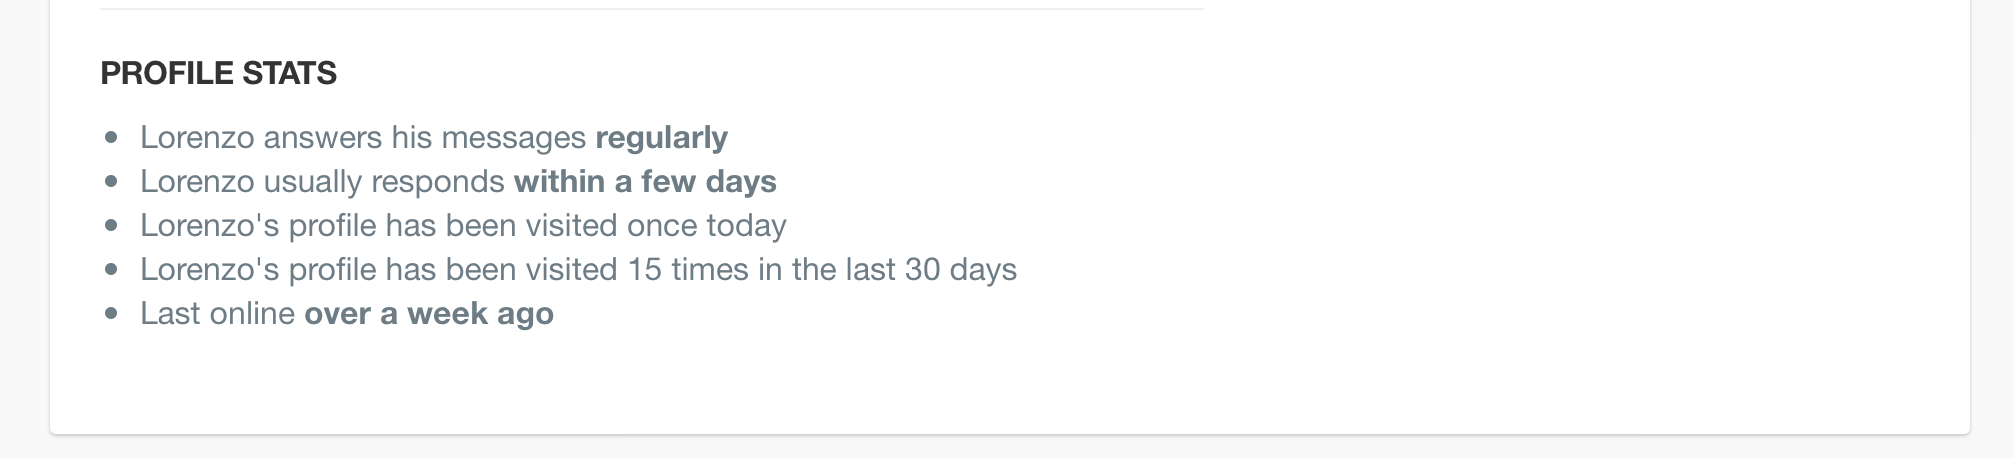Click the word 'today' in the third stat
Screen dimensions: 2014x458
point(746,226)
